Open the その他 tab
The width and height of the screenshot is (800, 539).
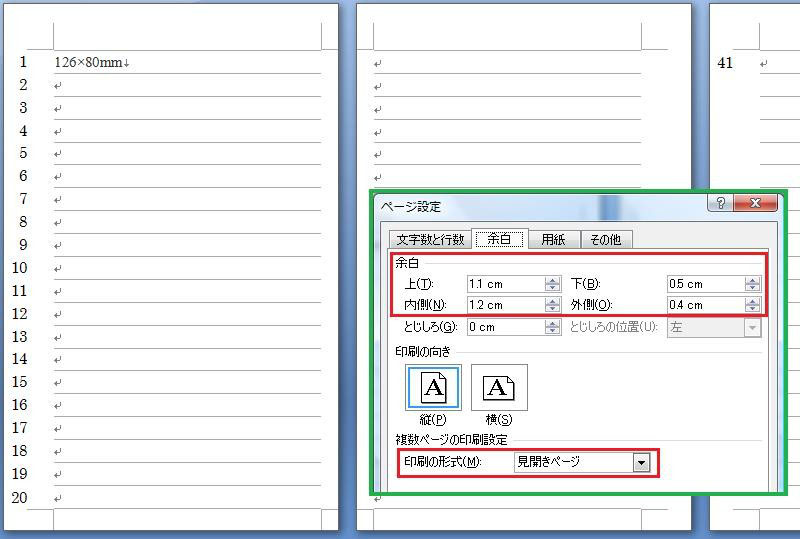[x=606, y=239]
